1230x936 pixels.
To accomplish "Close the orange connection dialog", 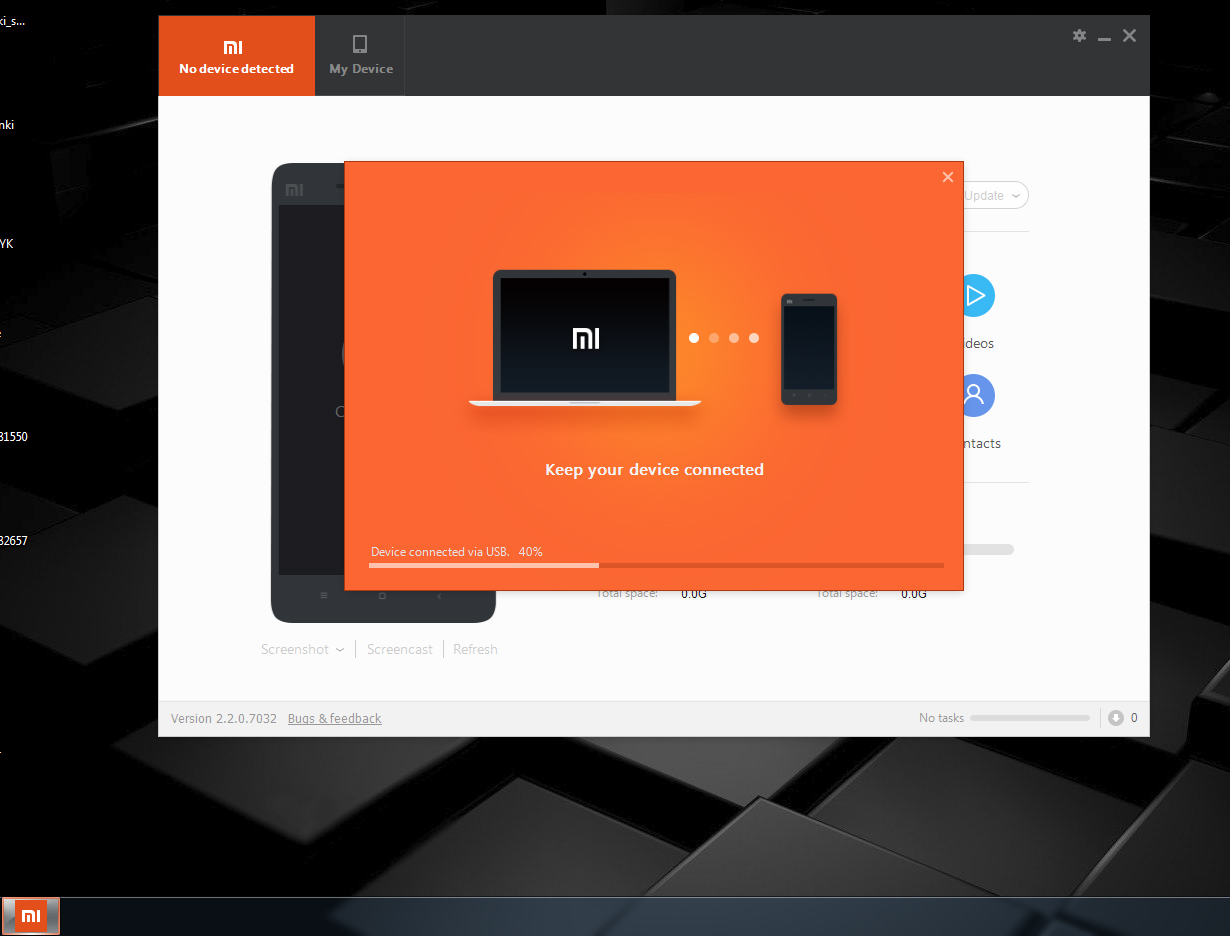I will [x=948, y=177].
